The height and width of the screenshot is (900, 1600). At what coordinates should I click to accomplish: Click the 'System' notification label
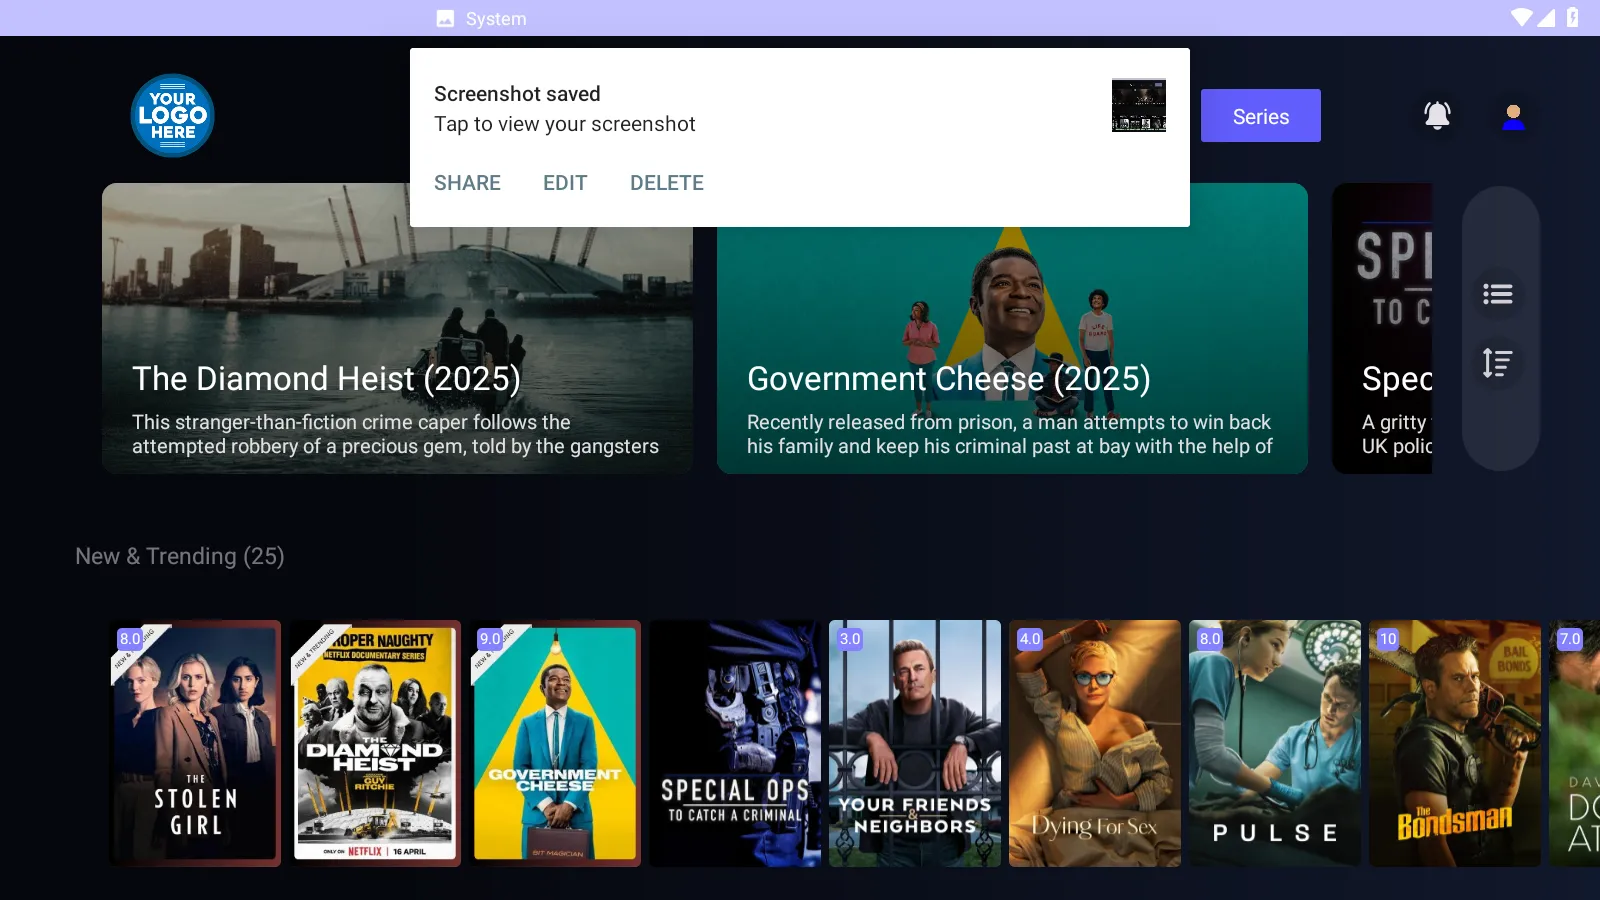click(x=496, y=19)
